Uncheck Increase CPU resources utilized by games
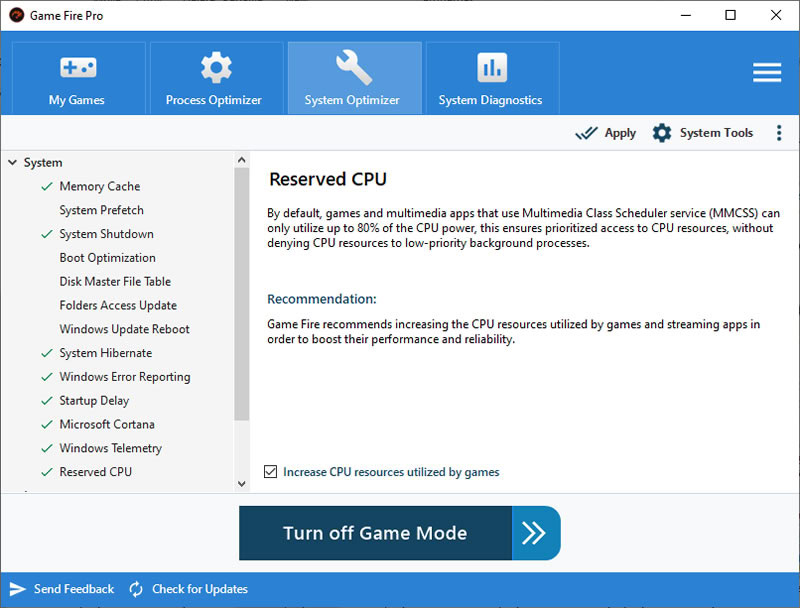Screen dimensions: 800x608 point(270,472)
